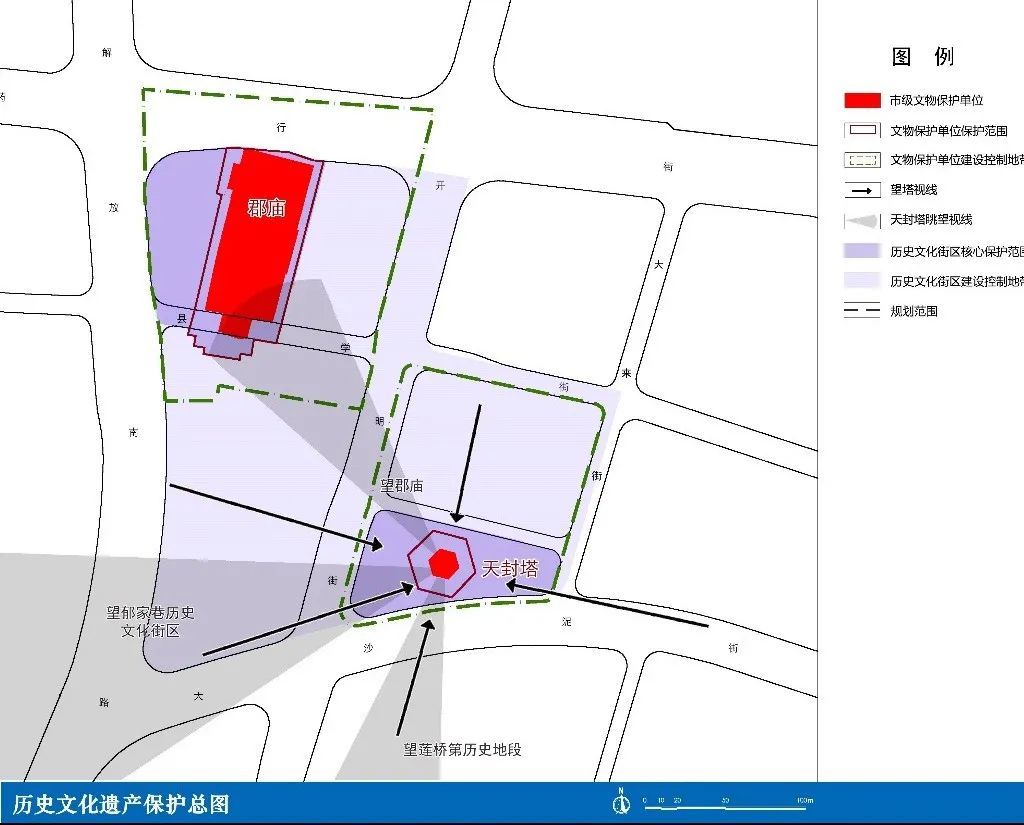Click the 100m scale label
This screenshot has height=825, width=1024.
805,800
